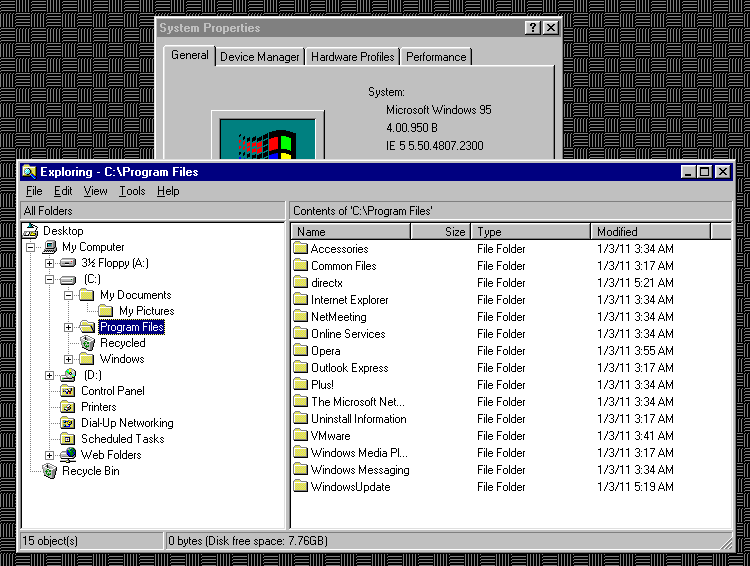Maximize the Exploring window
750x566 pixels.
click(x=705, y=171)
